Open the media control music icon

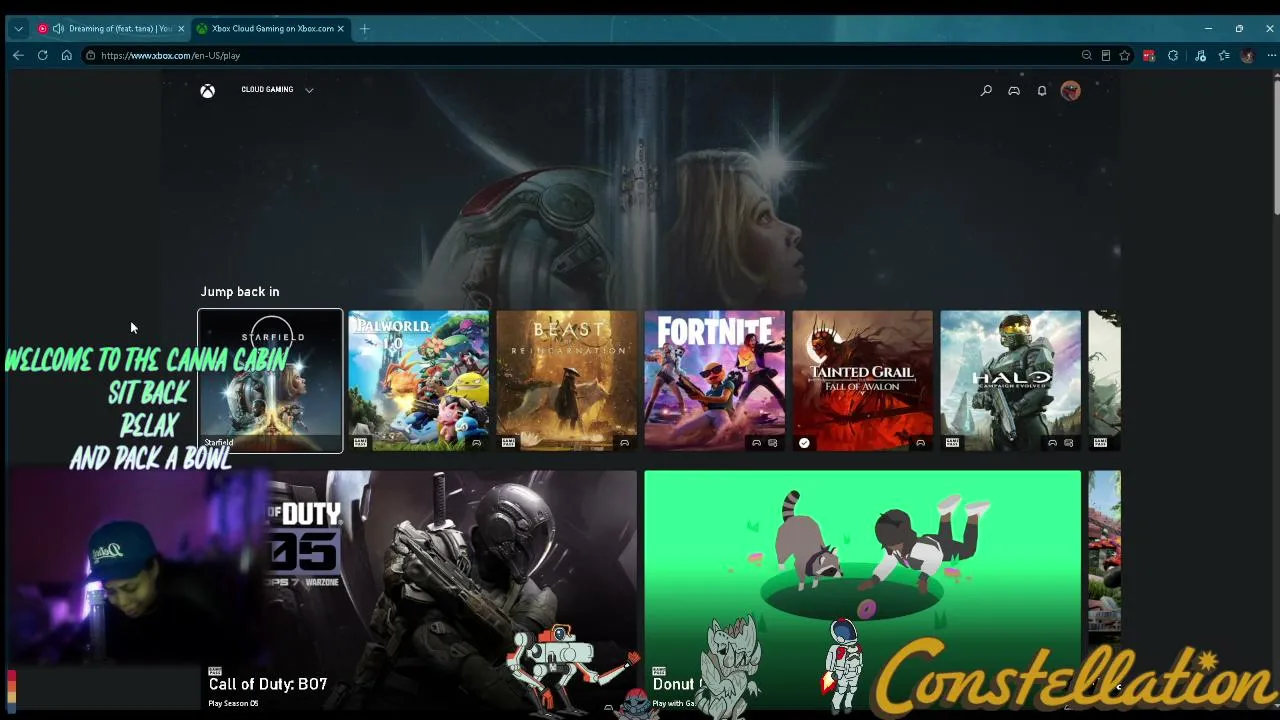click(1201, 56)
